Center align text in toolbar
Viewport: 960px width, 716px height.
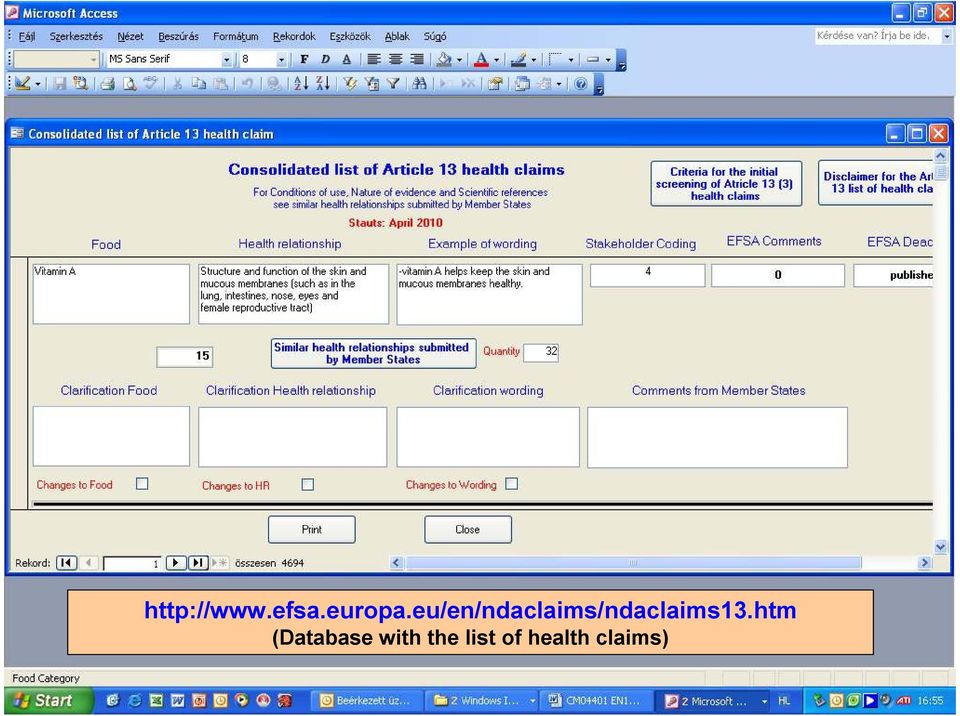pyautogui.click(x=396, y=59)
